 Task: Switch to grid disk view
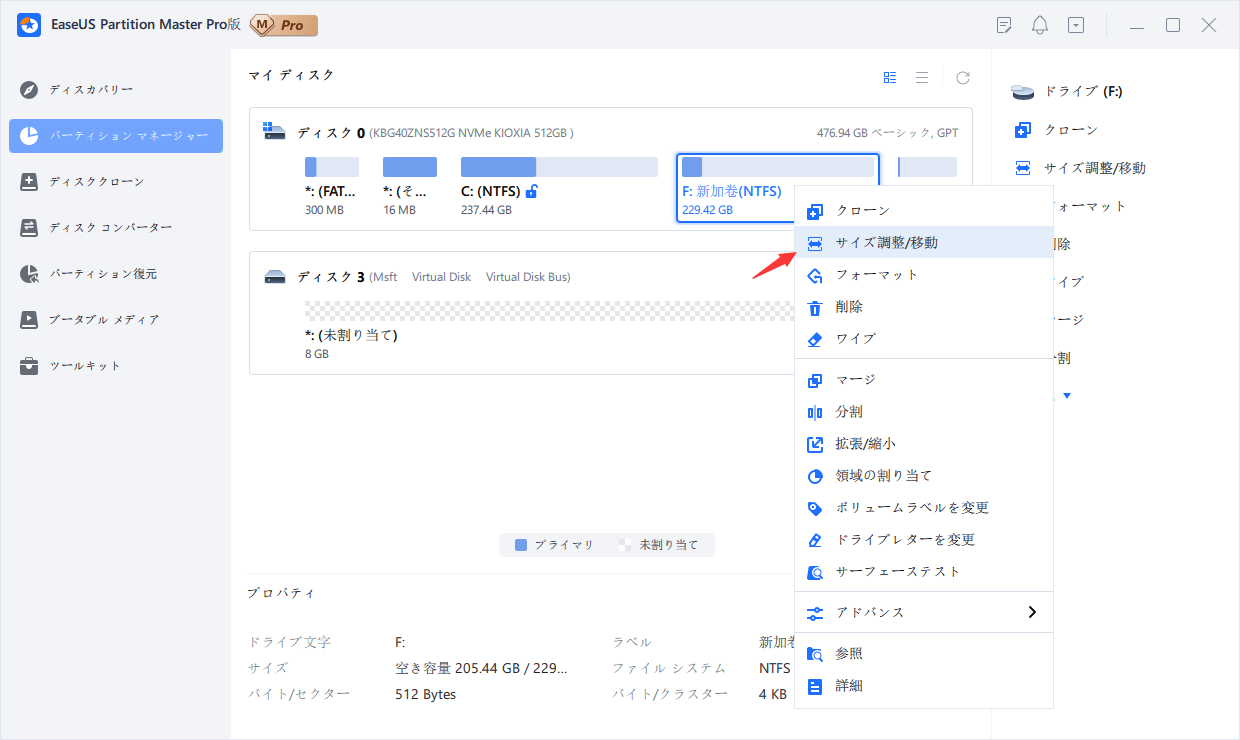click(x=890, y=77)
